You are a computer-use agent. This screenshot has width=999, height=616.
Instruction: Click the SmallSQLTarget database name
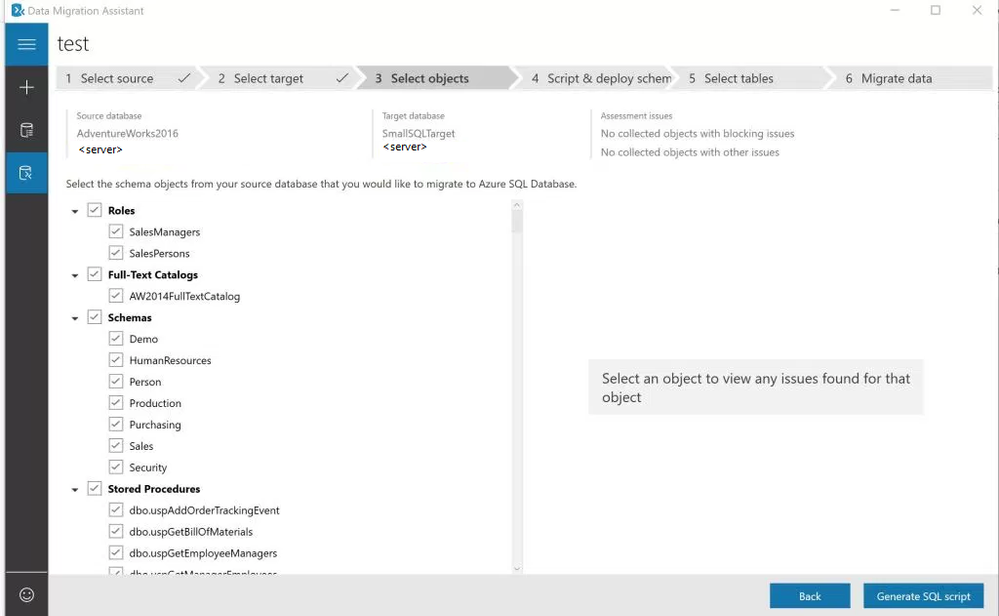coord(419,133)
